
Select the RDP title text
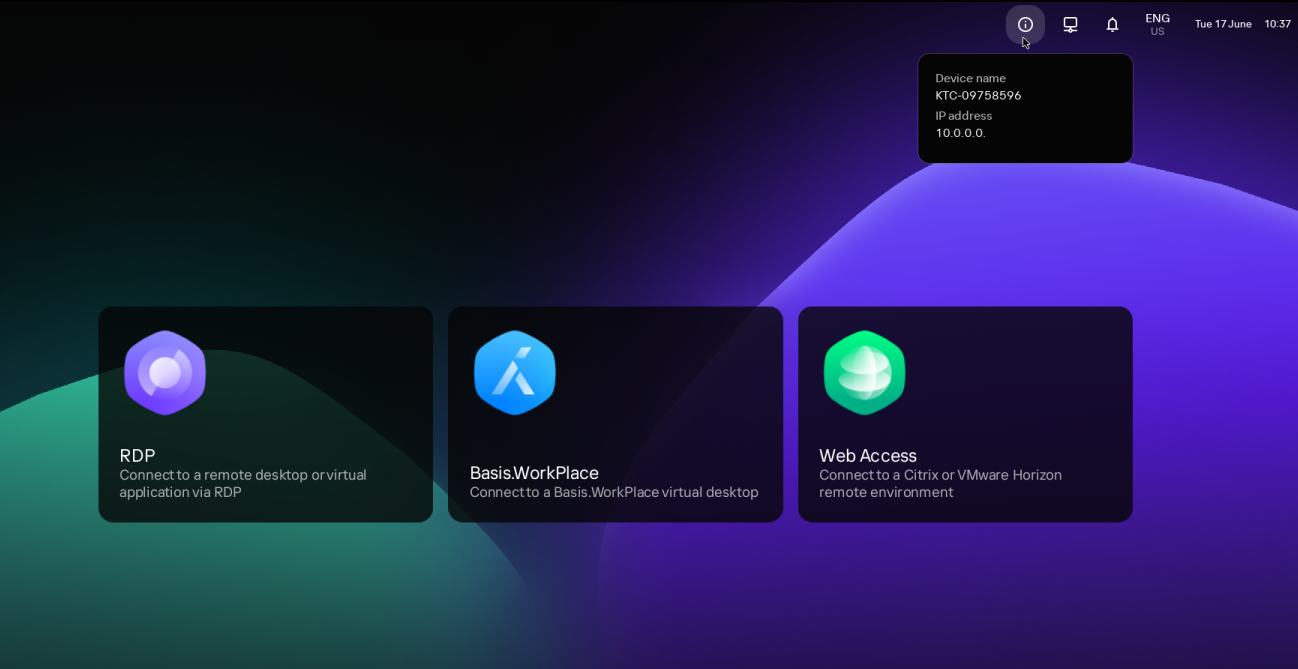point(137,456)
